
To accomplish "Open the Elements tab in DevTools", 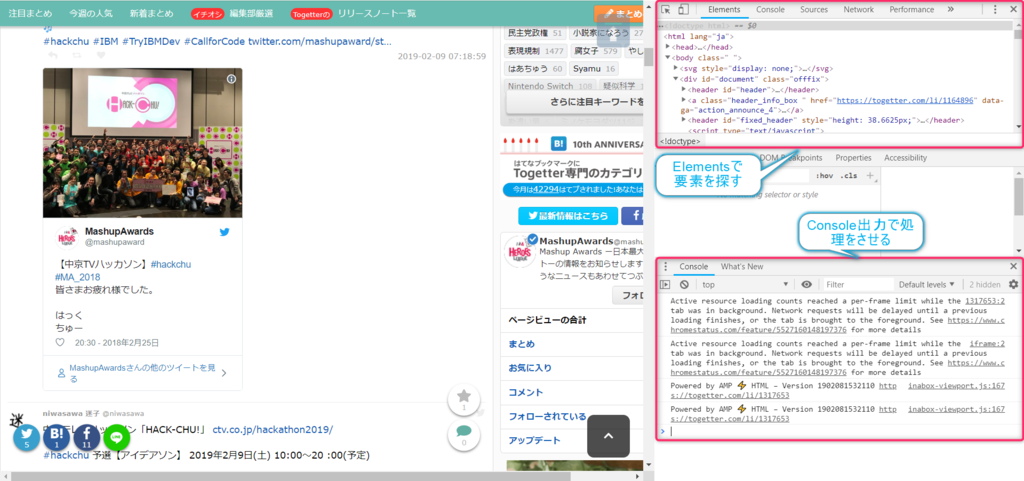I will click(x=724, y=10).
